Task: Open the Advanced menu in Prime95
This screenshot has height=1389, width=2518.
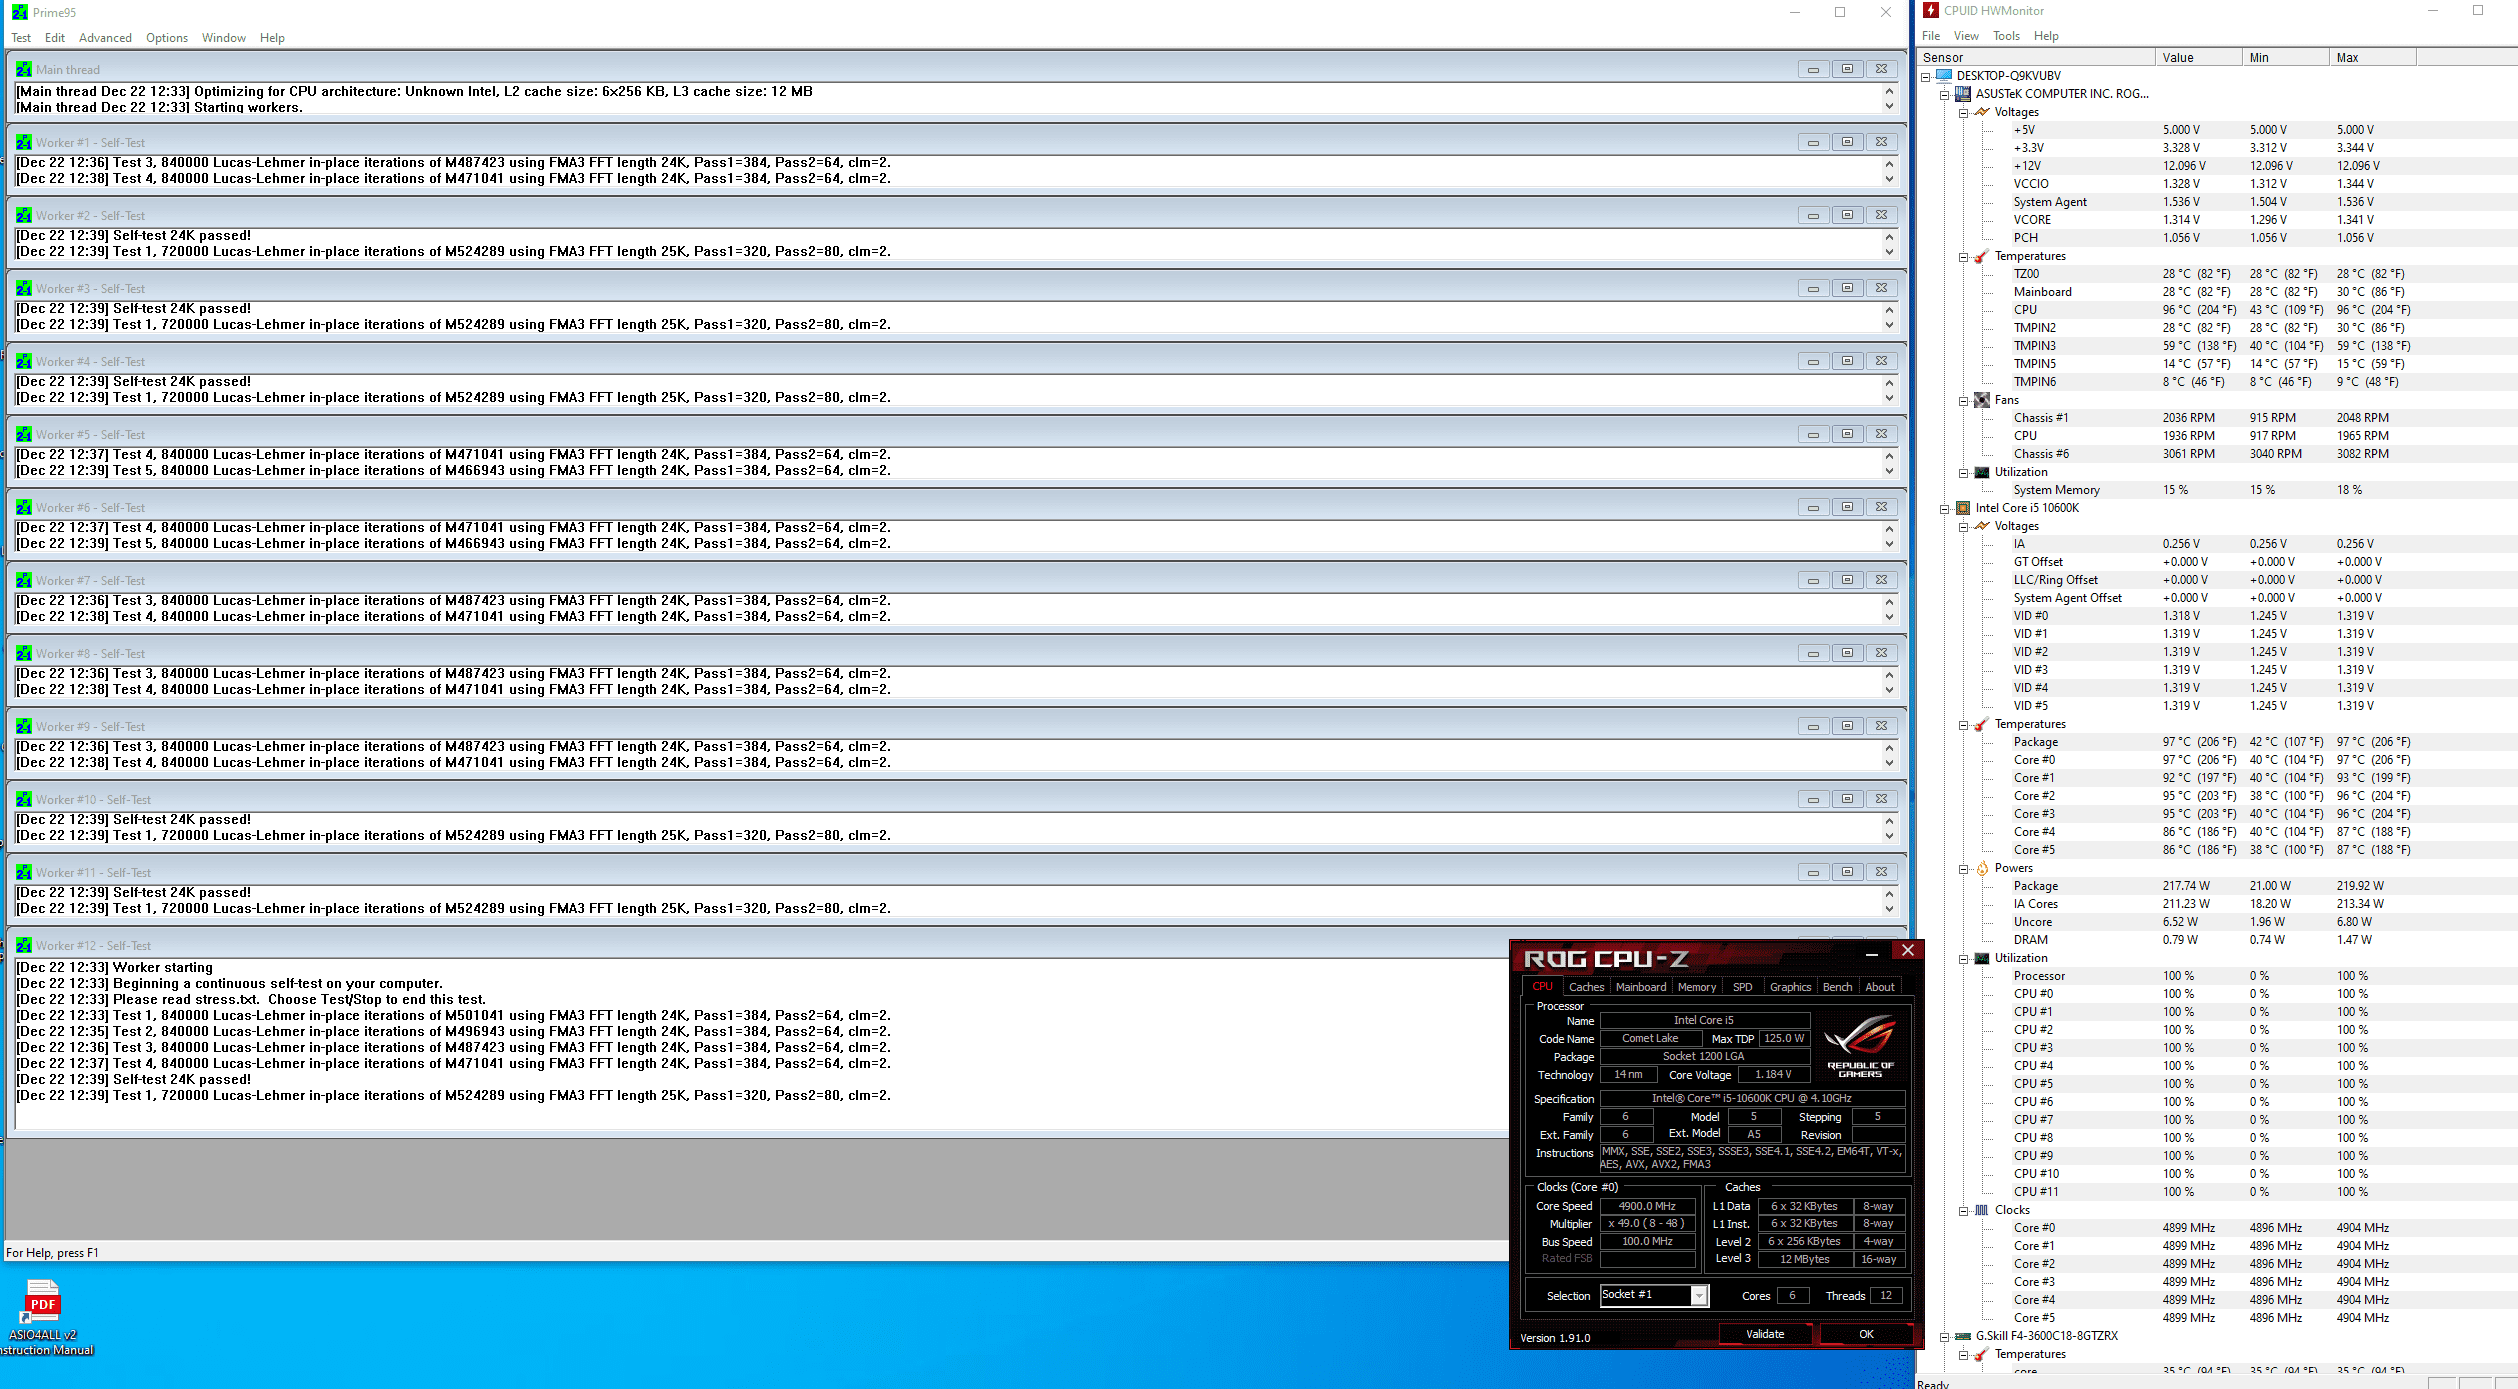Action: click(105, 38)
